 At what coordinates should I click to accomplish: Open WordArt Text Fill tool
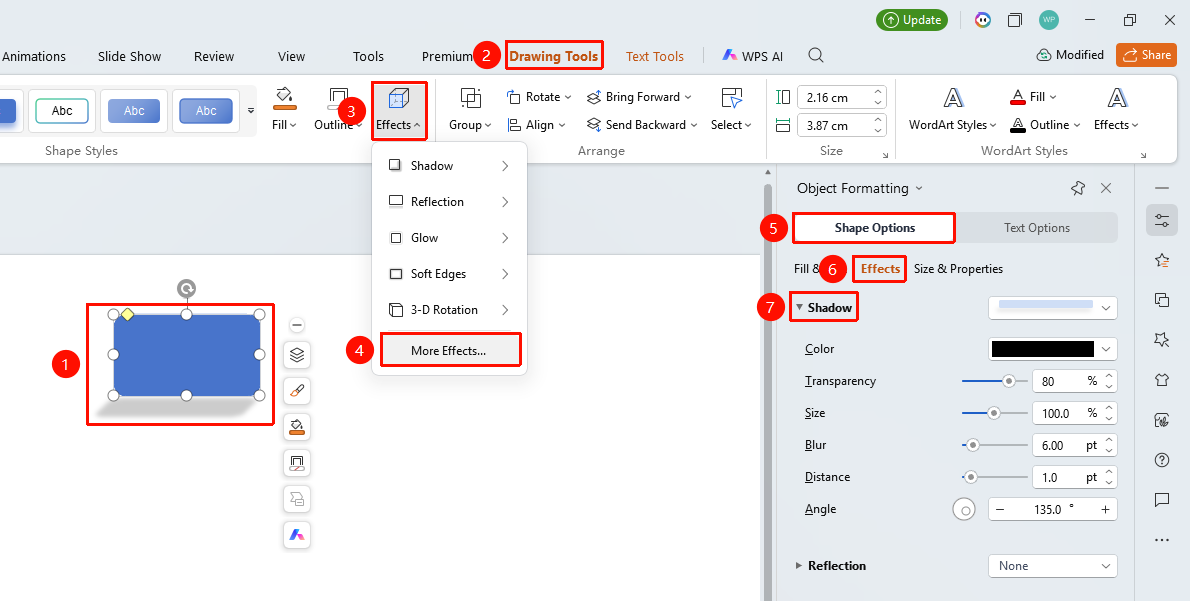pos(1033,97)
